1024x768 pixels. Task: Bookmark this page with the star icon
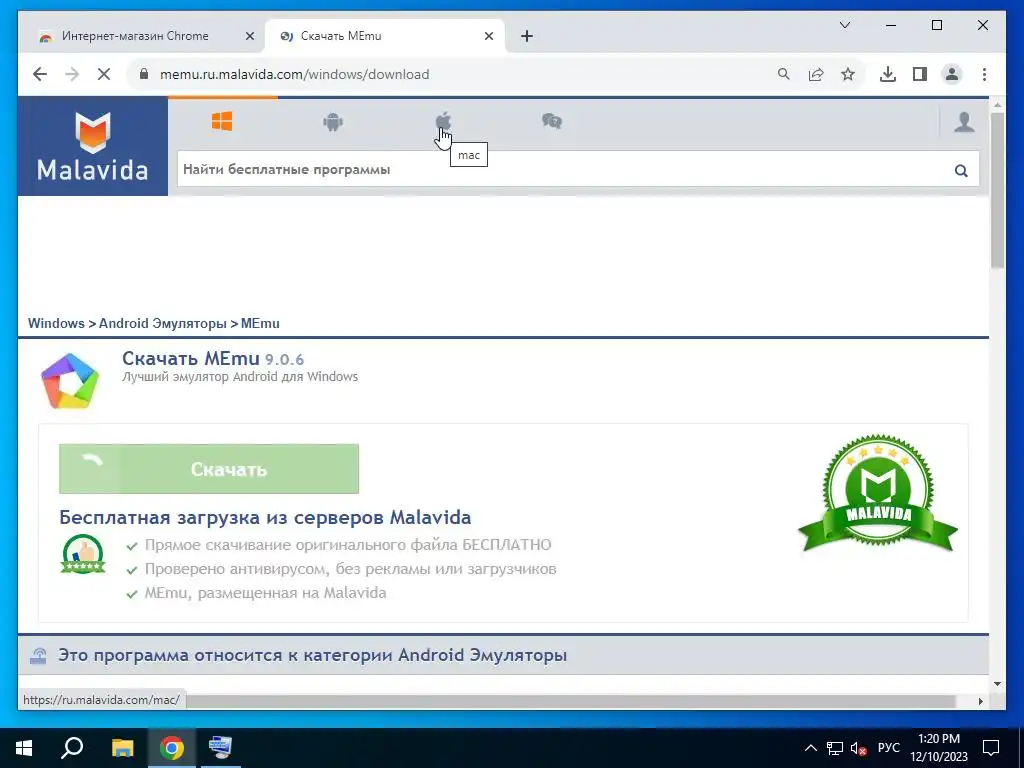pos(848,74)
